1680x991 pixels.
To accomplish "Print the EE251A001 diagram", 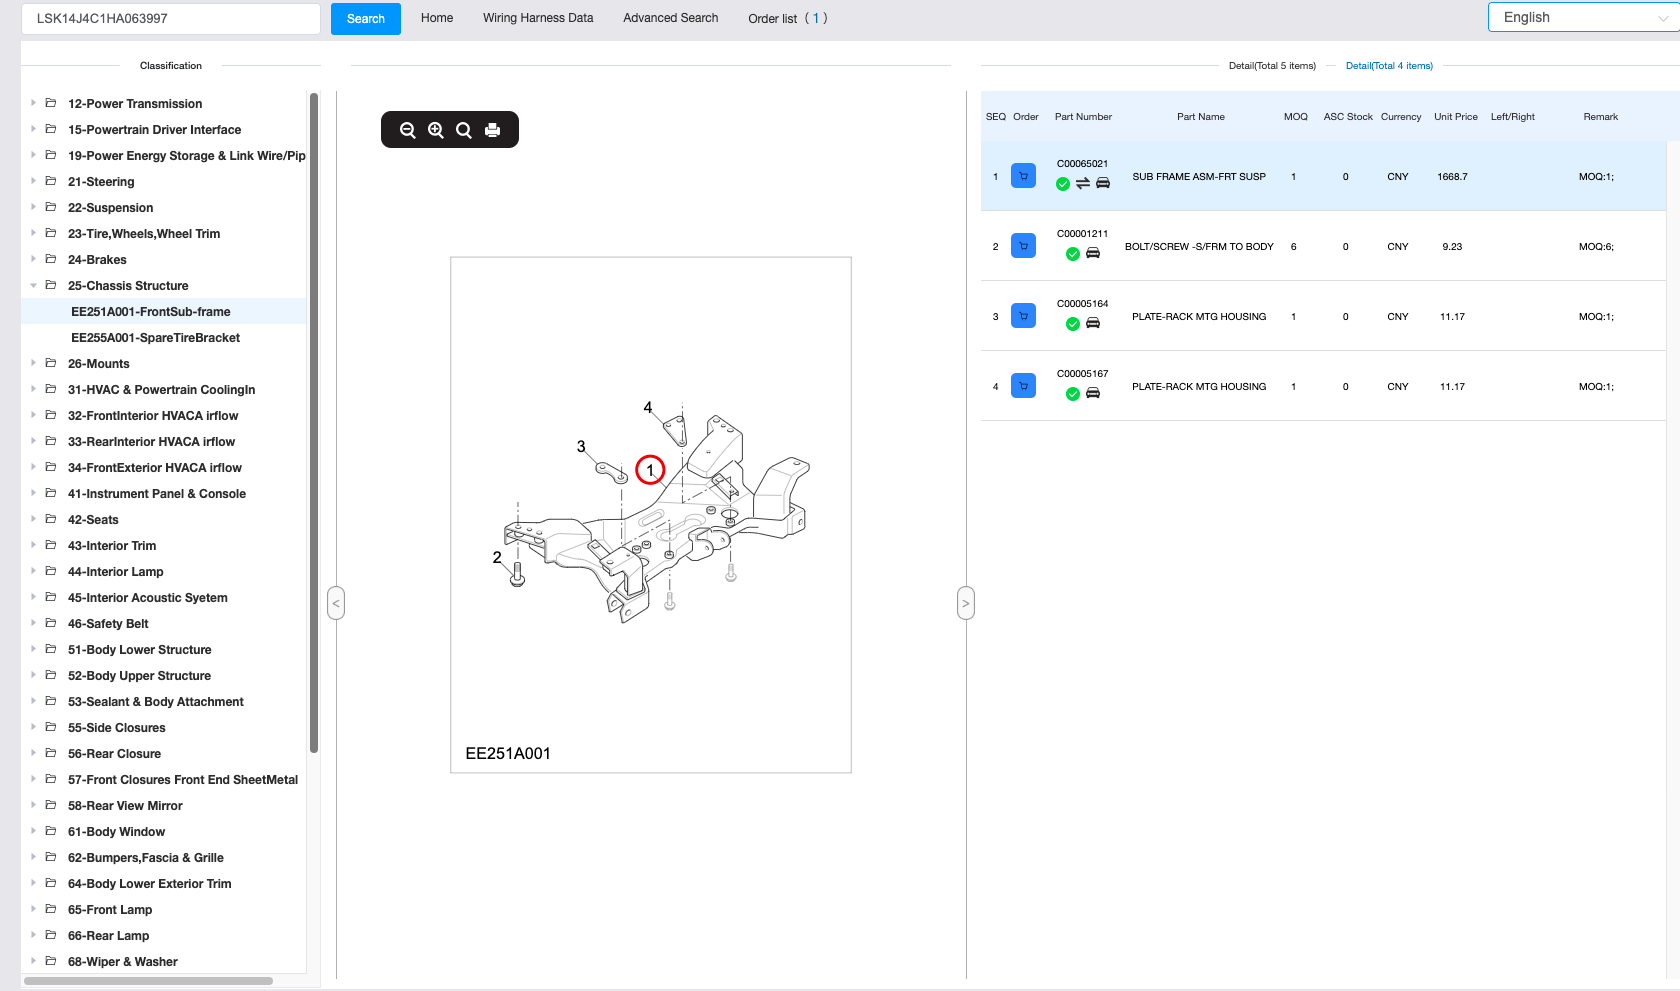I will (492, 130).
